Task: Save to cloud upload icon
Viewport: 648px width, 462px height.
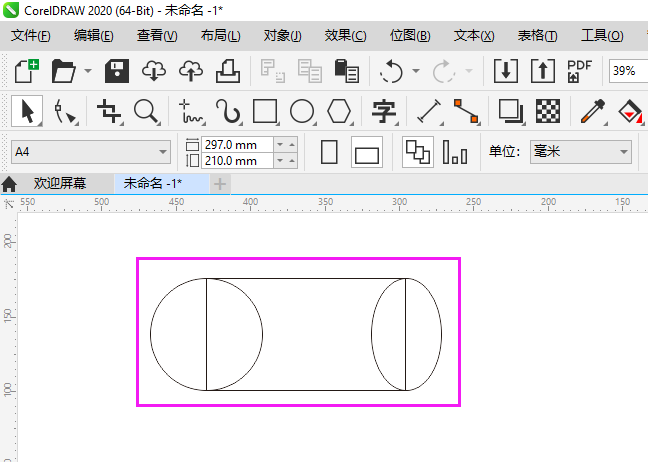Action: [191, 71]
